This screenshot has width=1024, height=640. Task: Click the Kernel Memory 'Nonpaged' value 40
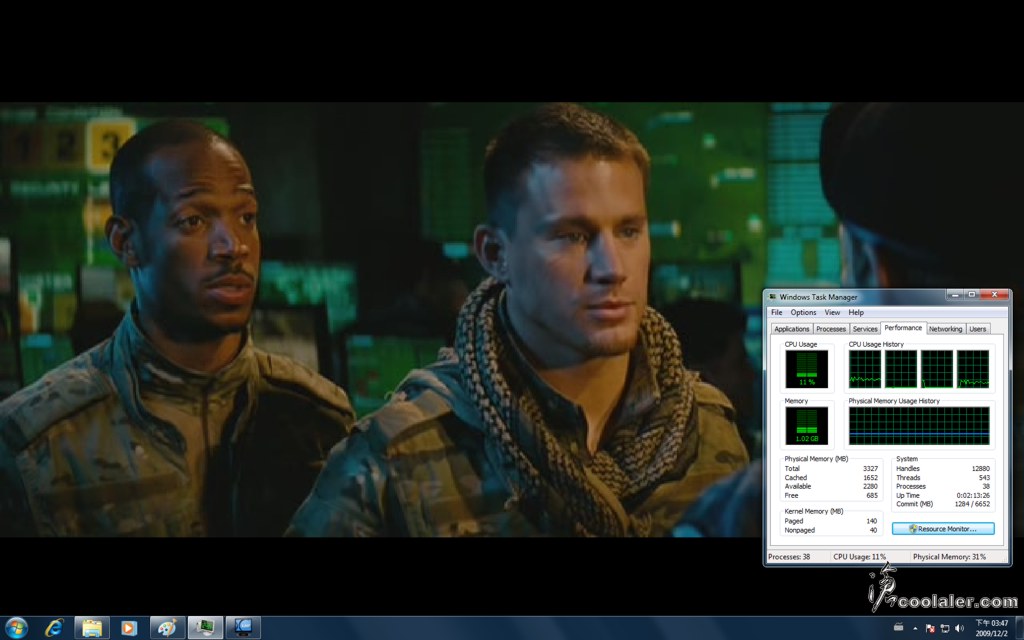(x=874, y=530)
